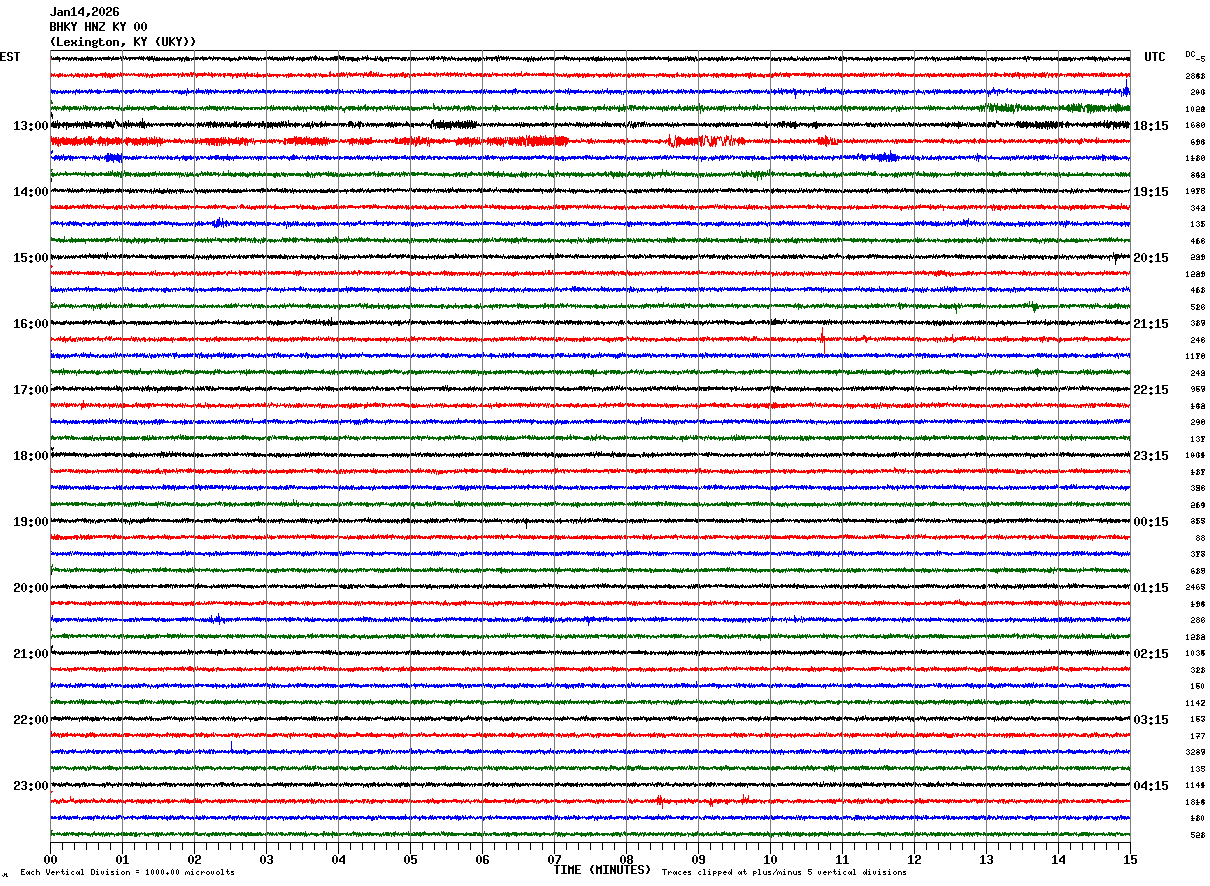
Task: Click the 'Each Vertical Division = 1000.00 microvolts' note
Action: tap(127, 873)
